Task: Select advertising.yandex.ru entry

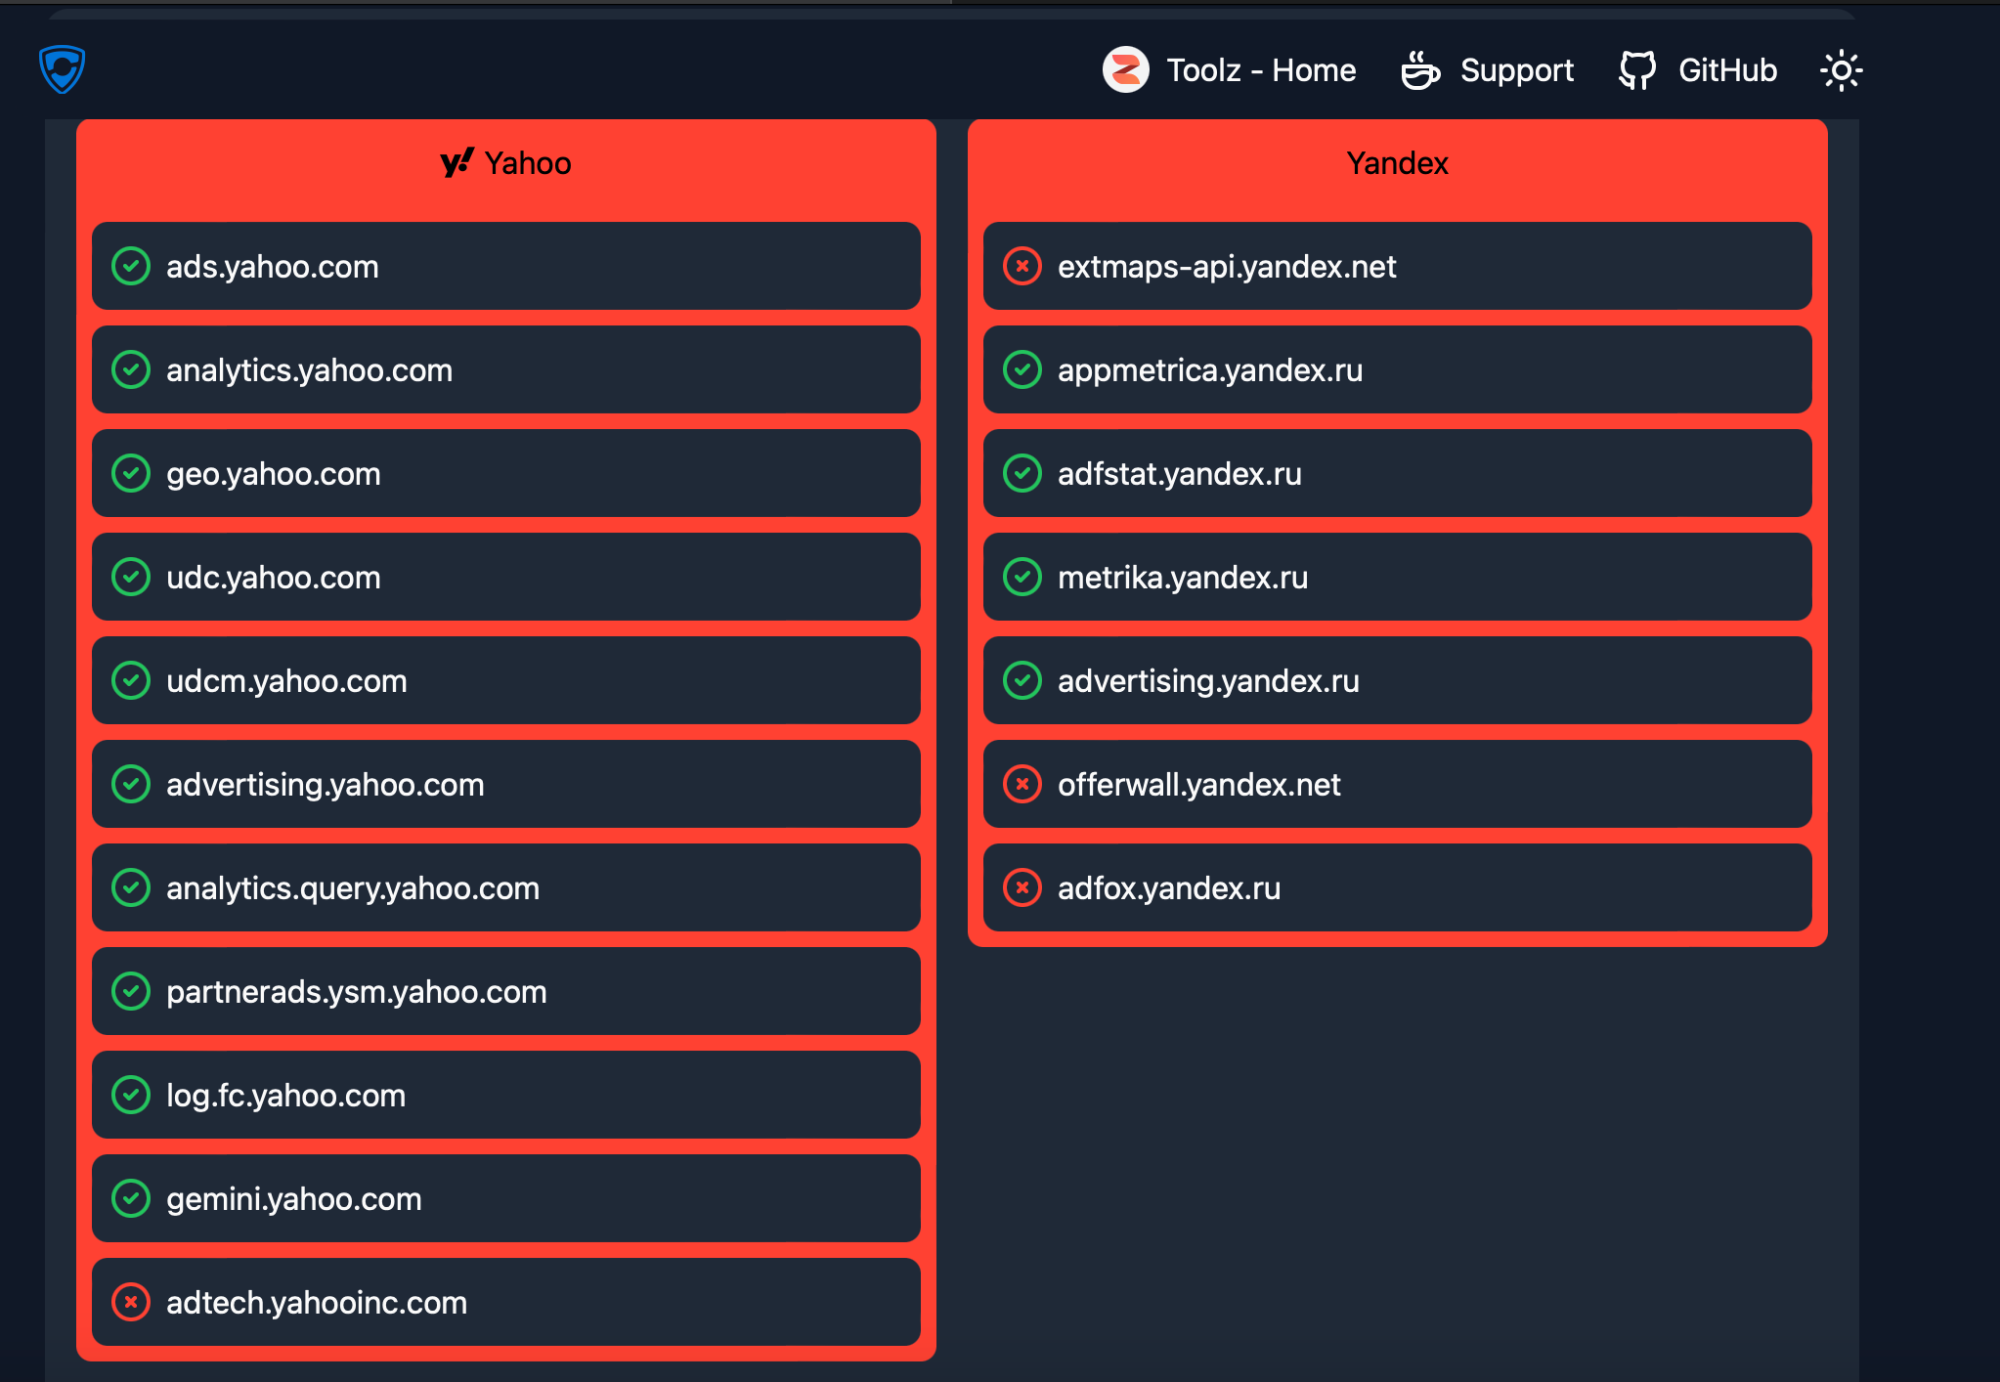Action: tap(1397, 680)
